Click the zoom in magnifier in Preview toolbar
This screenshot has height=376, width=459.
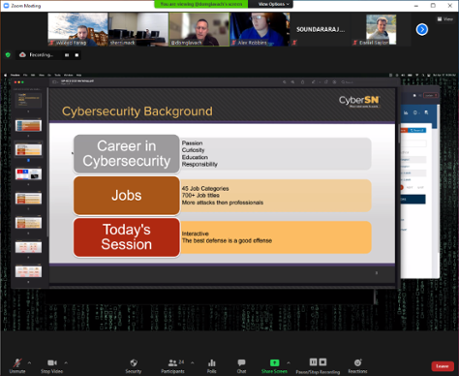tap(293, 82)
